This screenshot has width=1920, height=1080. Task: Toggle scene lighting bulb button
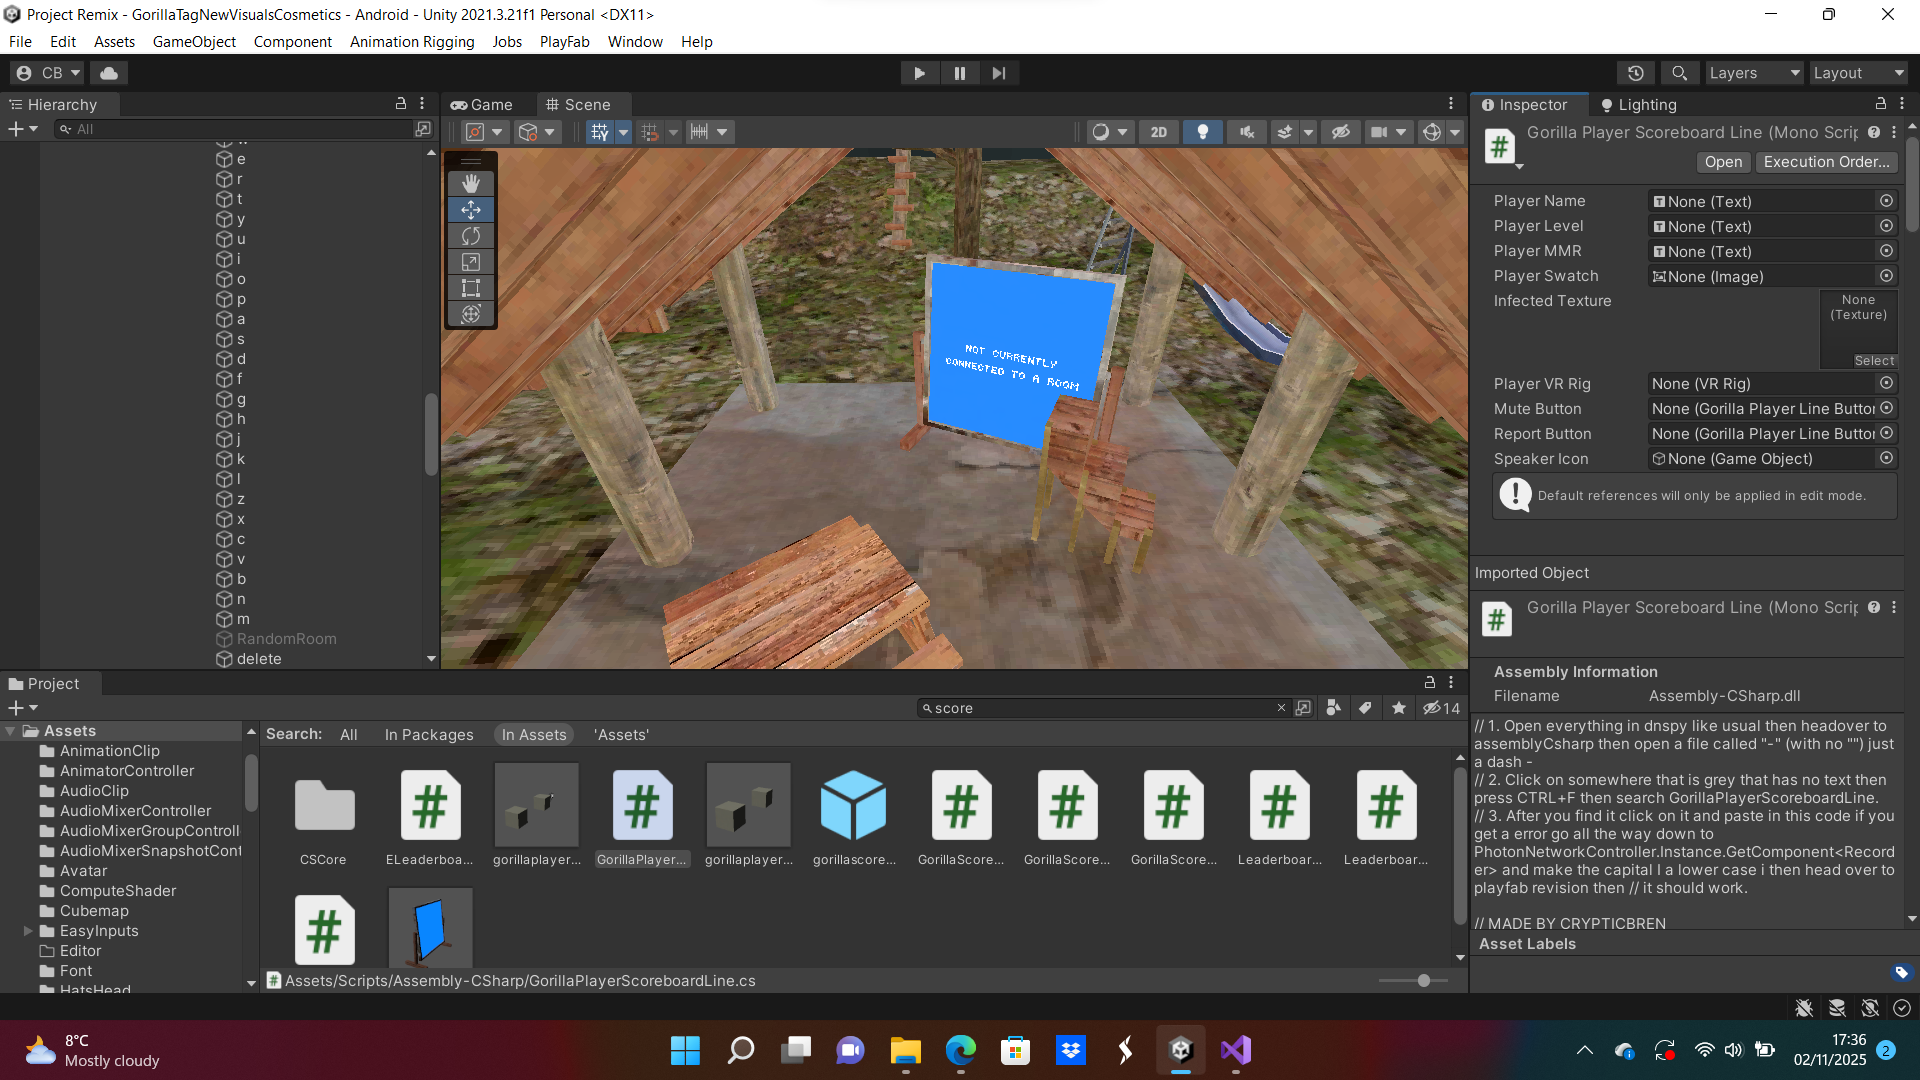(x=1202, y=132)
